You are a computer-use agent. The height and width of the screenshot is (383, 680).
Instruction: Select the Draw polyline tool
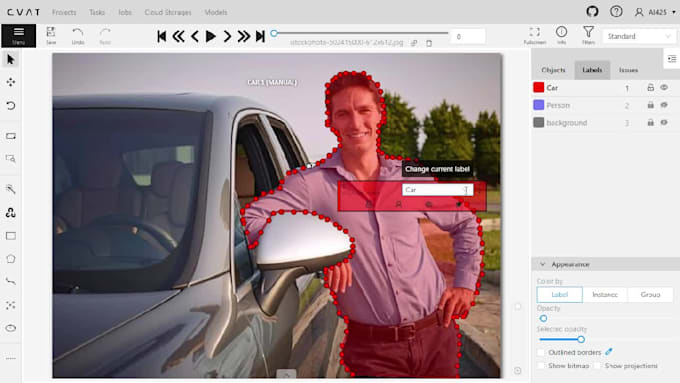(x=11, y=282)
